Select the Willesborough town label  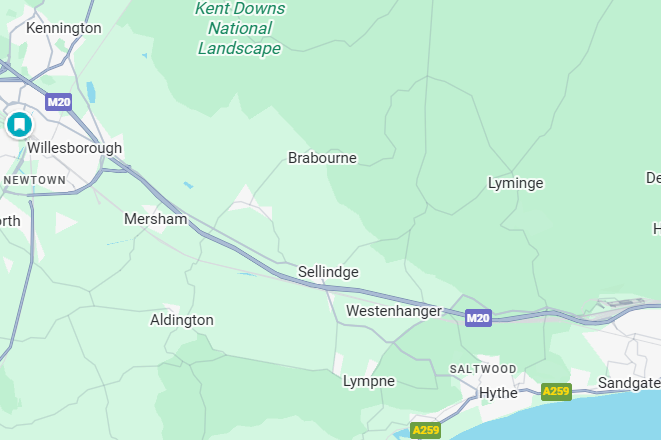pyautogui.click(x=75, y=148)
